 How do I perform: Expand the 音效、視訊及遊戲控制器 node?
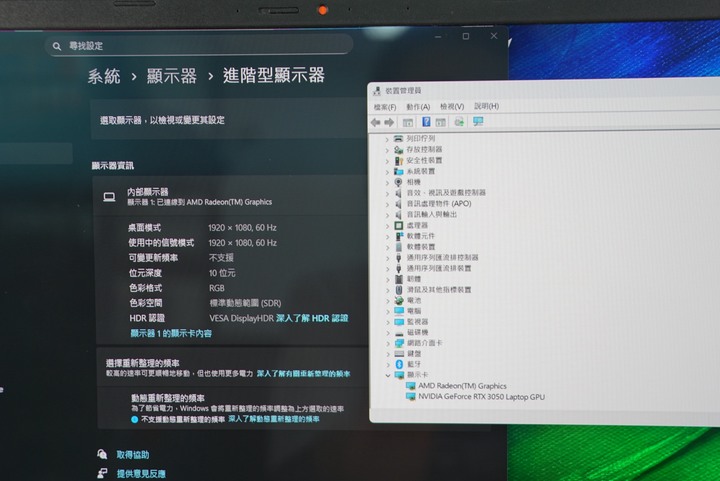pyautogui.click(x=387, y=193)
